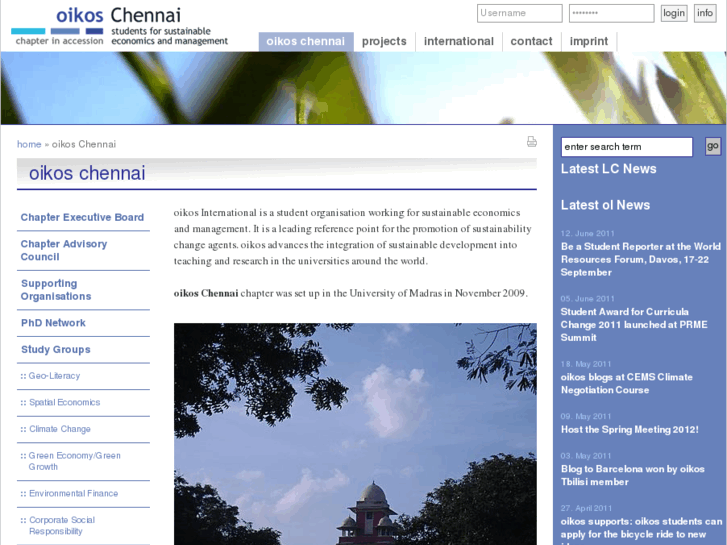Click the University of Madras photo
The image size is (727, 545).
[355, 434]
